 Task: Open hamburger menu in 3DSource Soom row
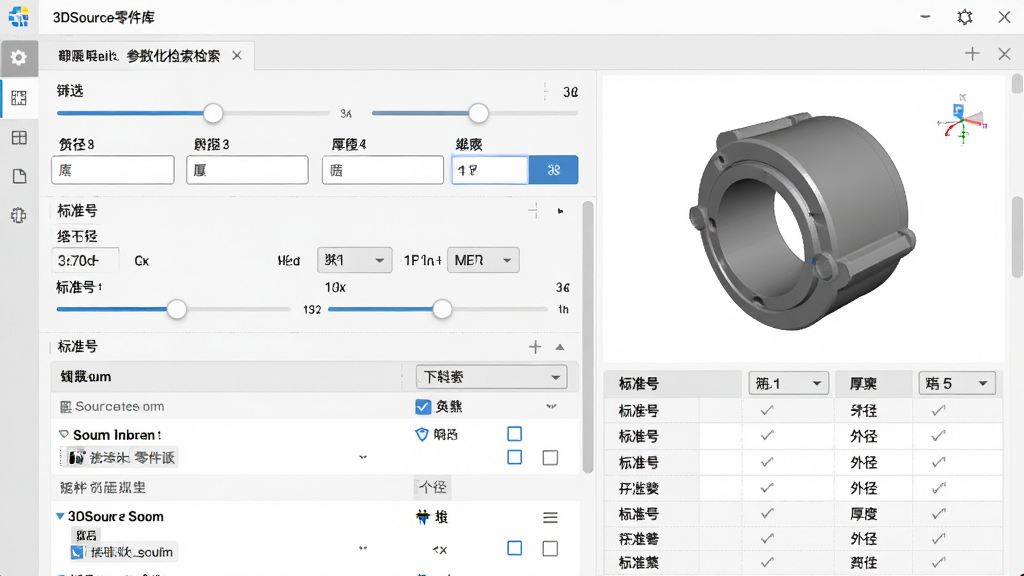[550, 517]
